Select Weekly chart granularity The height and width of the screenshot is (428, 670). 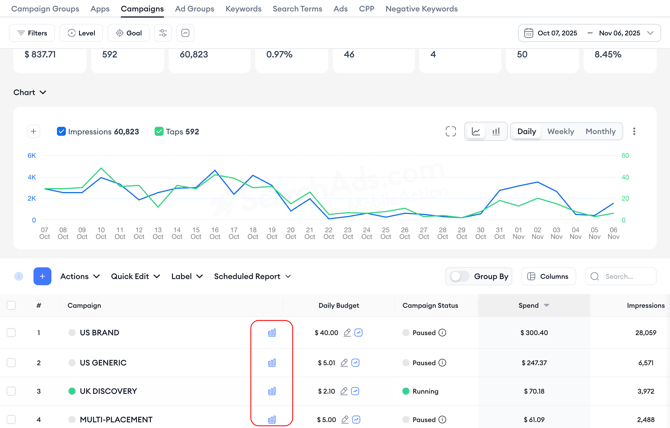tap(560, 132)
